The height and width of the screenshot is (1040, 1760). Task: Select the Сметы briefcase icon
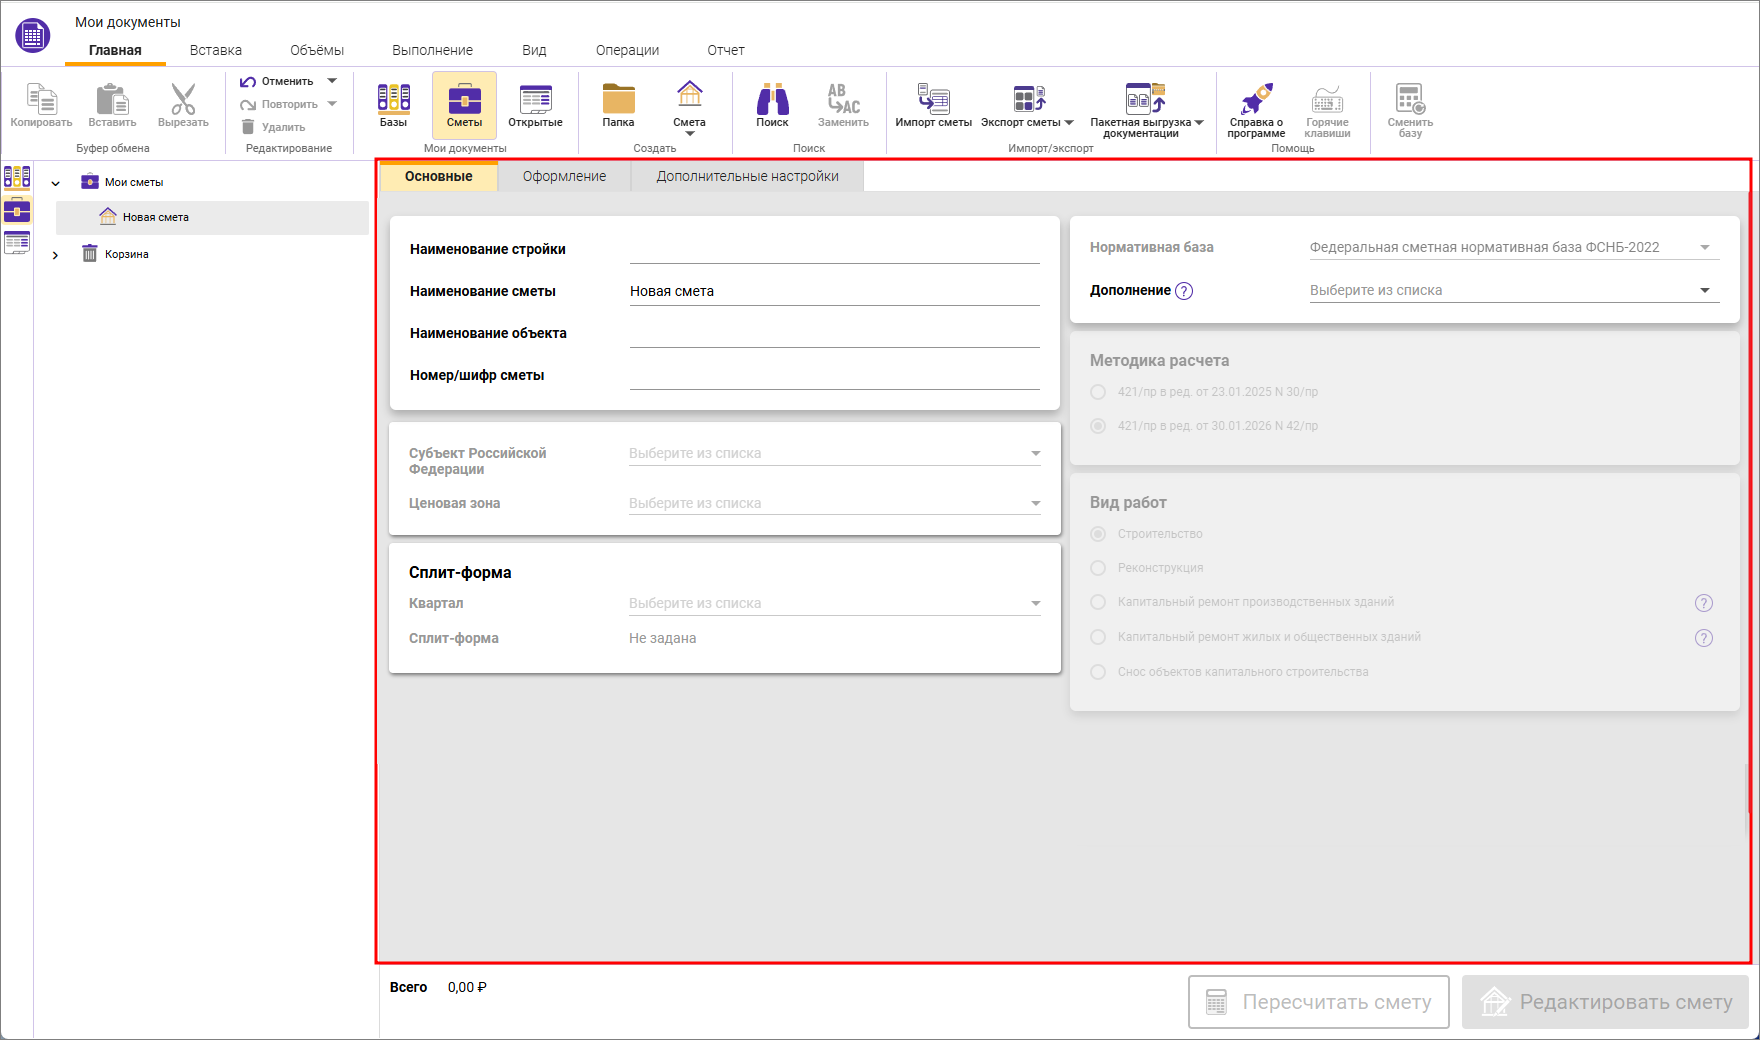click(x=464, y=99)
